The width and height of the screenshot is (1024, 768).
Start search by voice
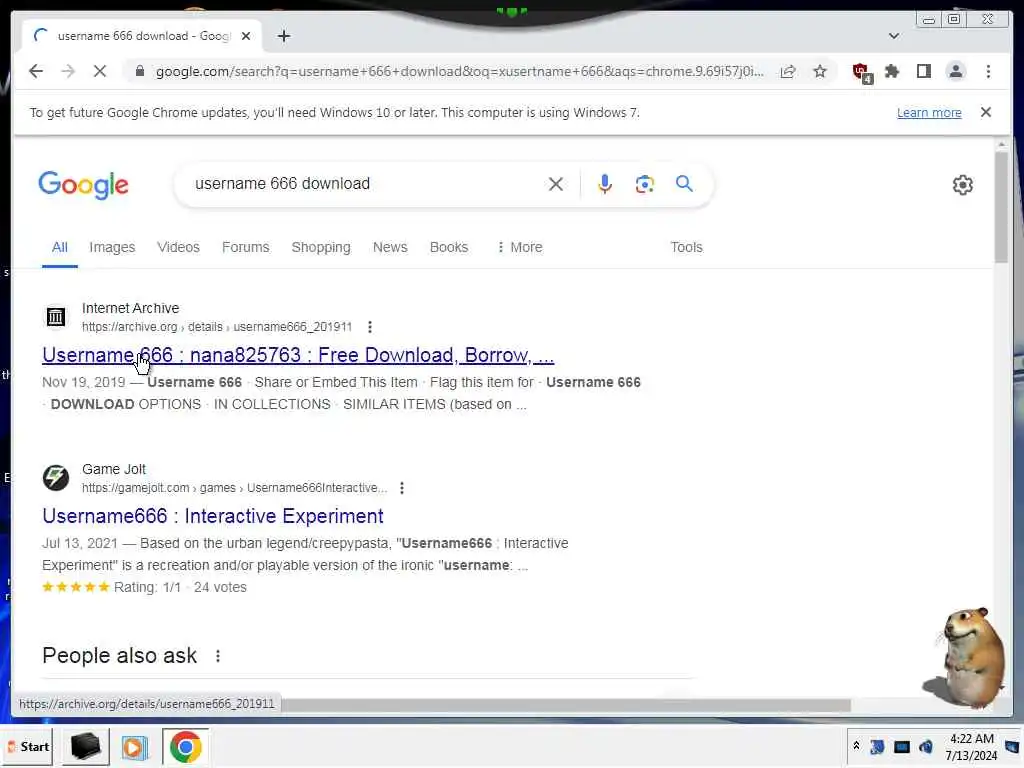(605, 184)
